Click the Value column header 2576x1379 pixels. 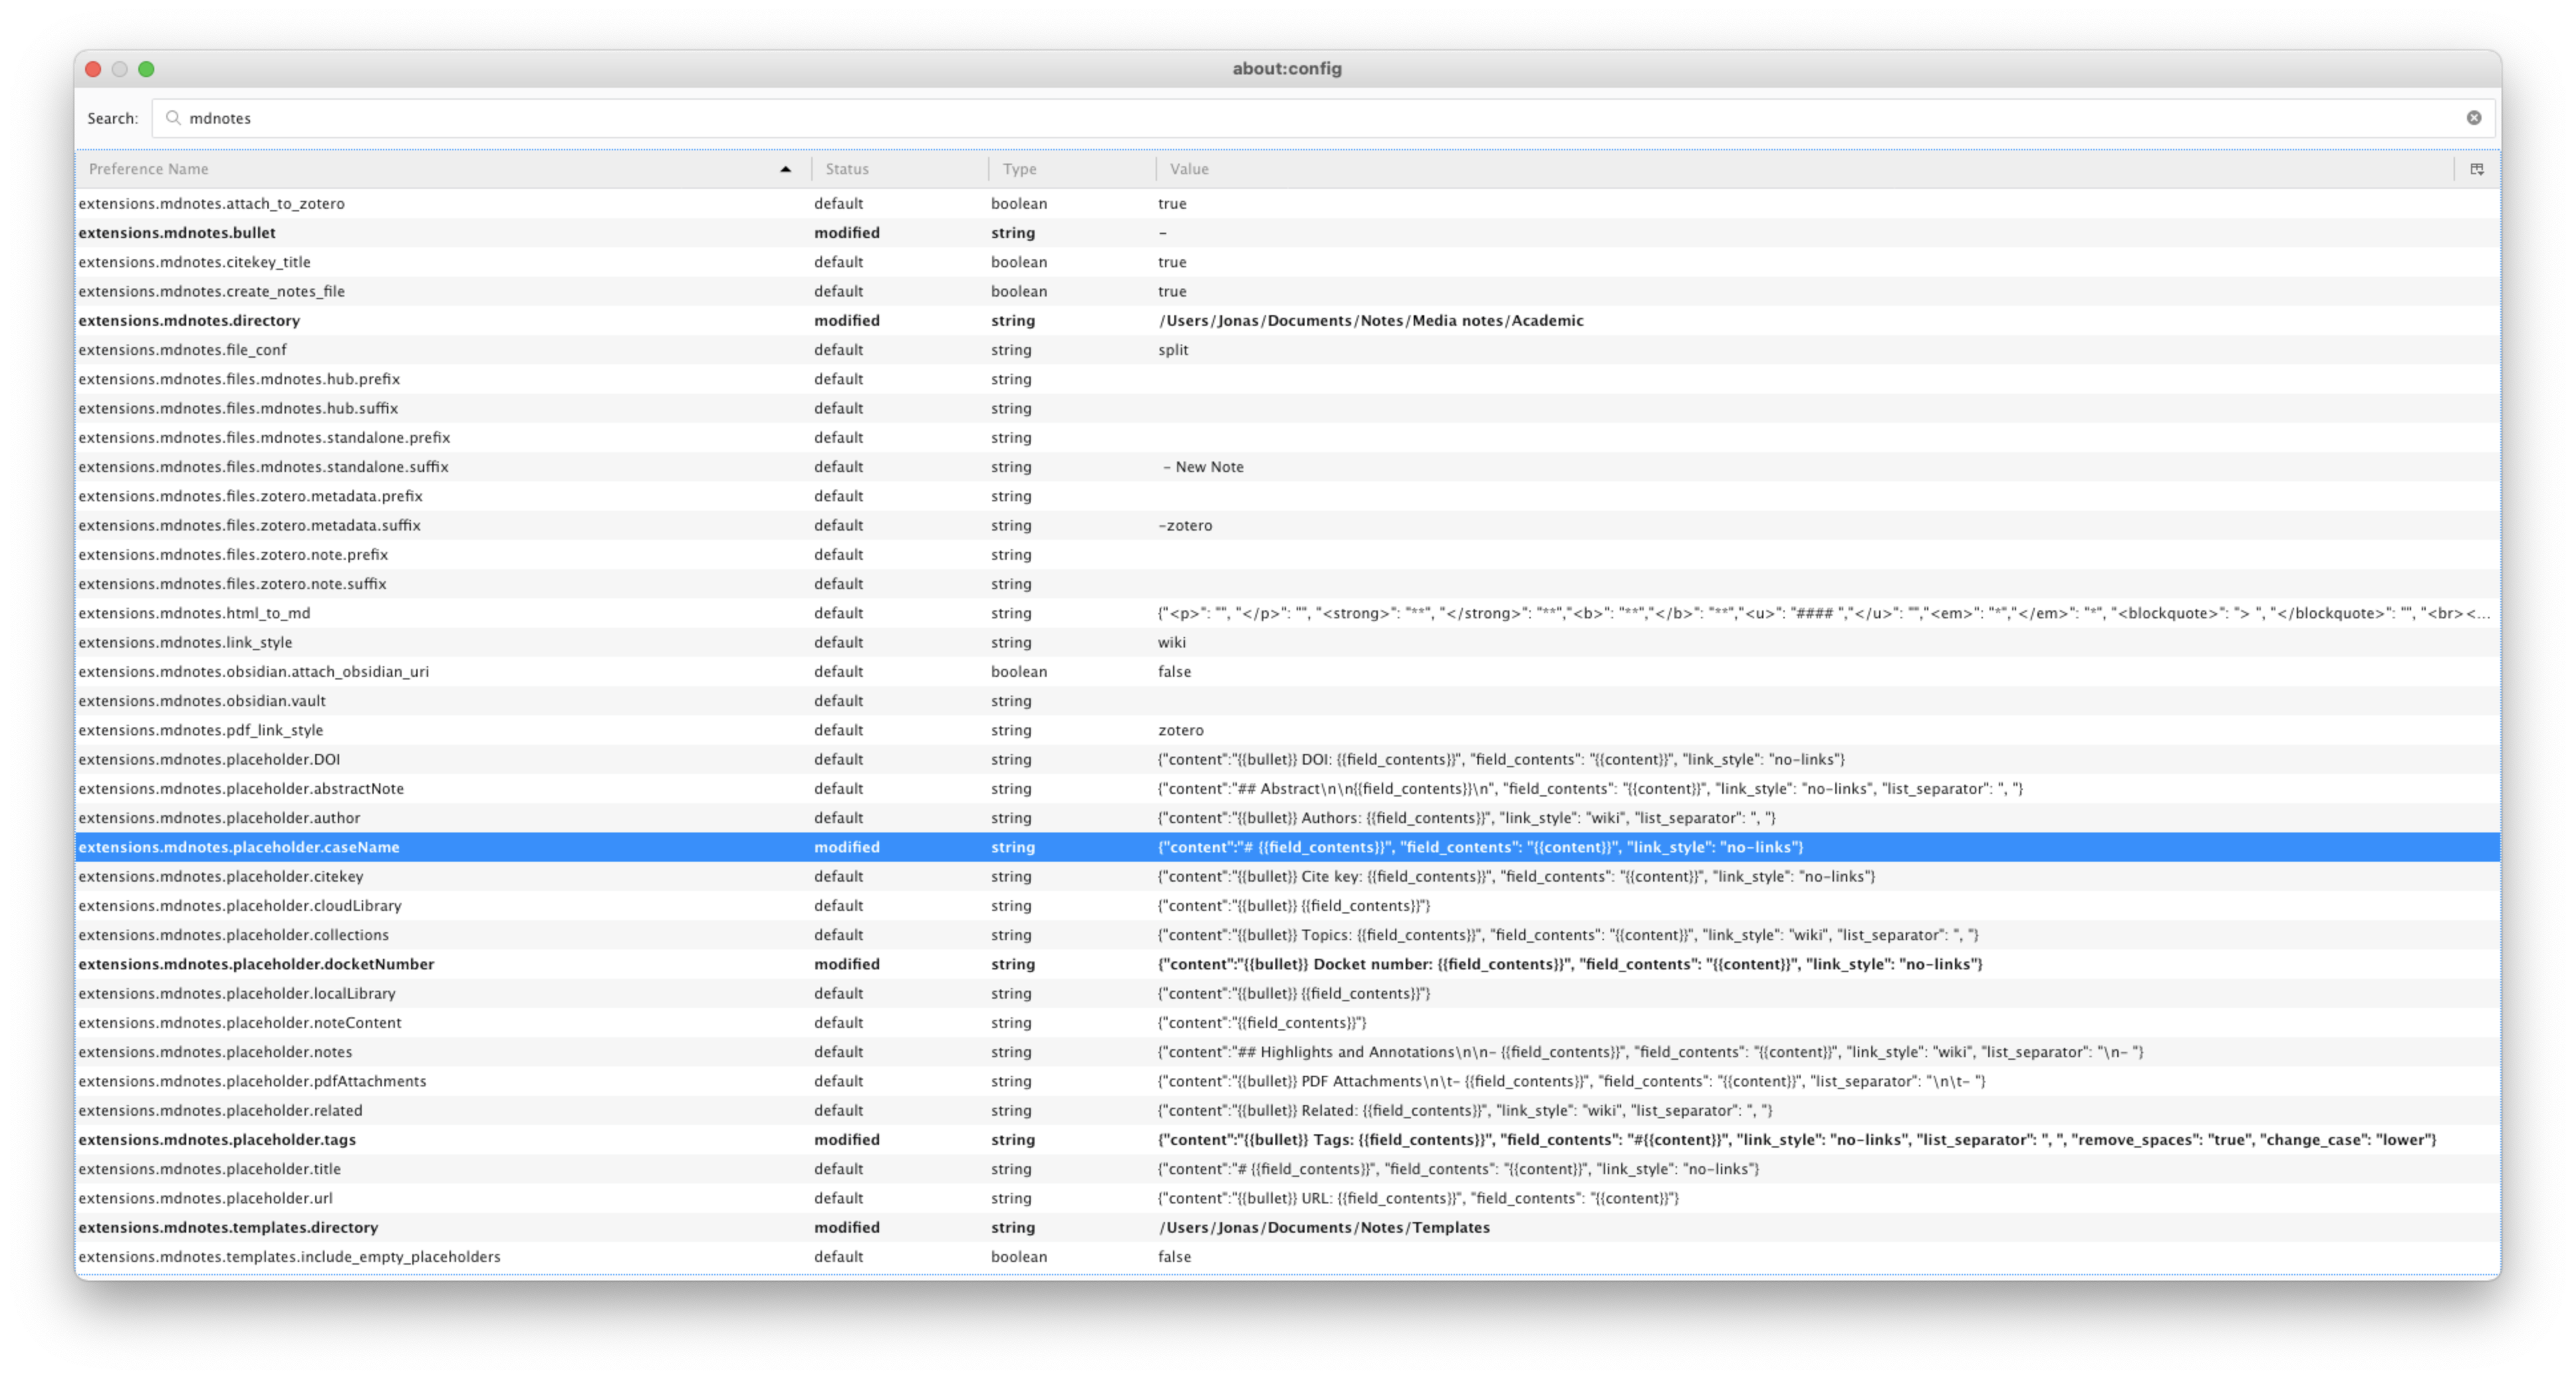click(x=1189, y=169)
